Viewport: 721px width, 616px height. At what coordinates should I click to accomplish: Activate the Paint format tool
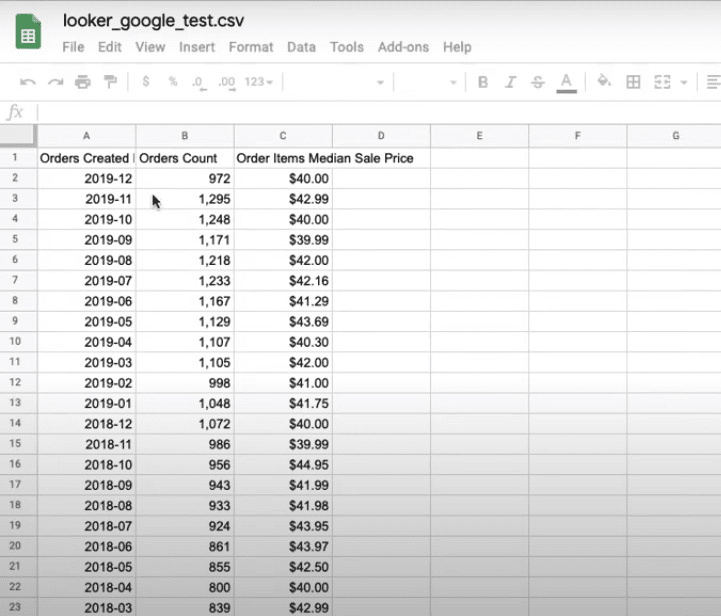pos(110,82)
